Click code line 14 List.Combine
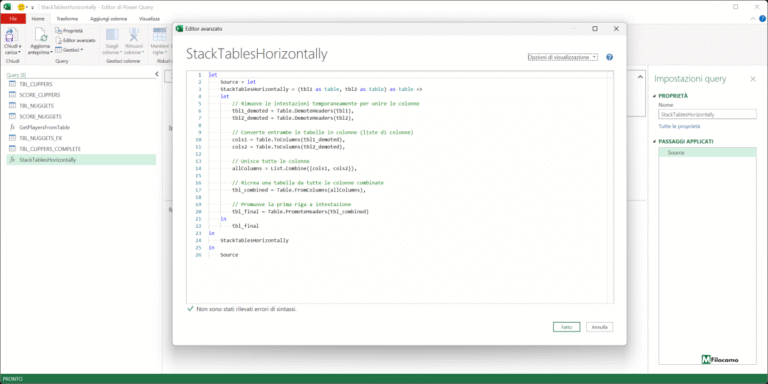 click(x=294, y=168)
